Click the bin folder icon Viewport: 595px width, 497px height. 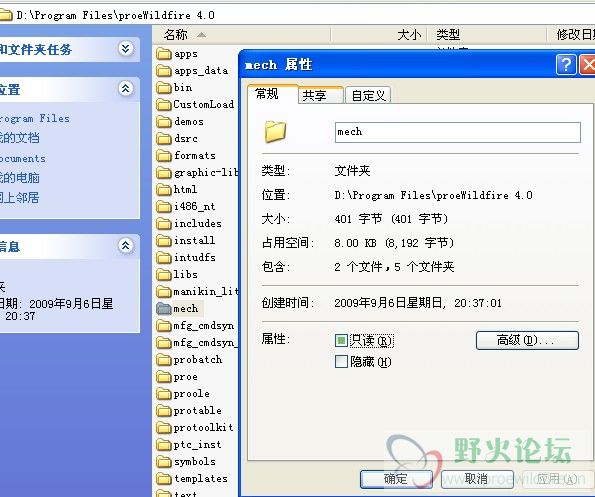pos(164,88)
